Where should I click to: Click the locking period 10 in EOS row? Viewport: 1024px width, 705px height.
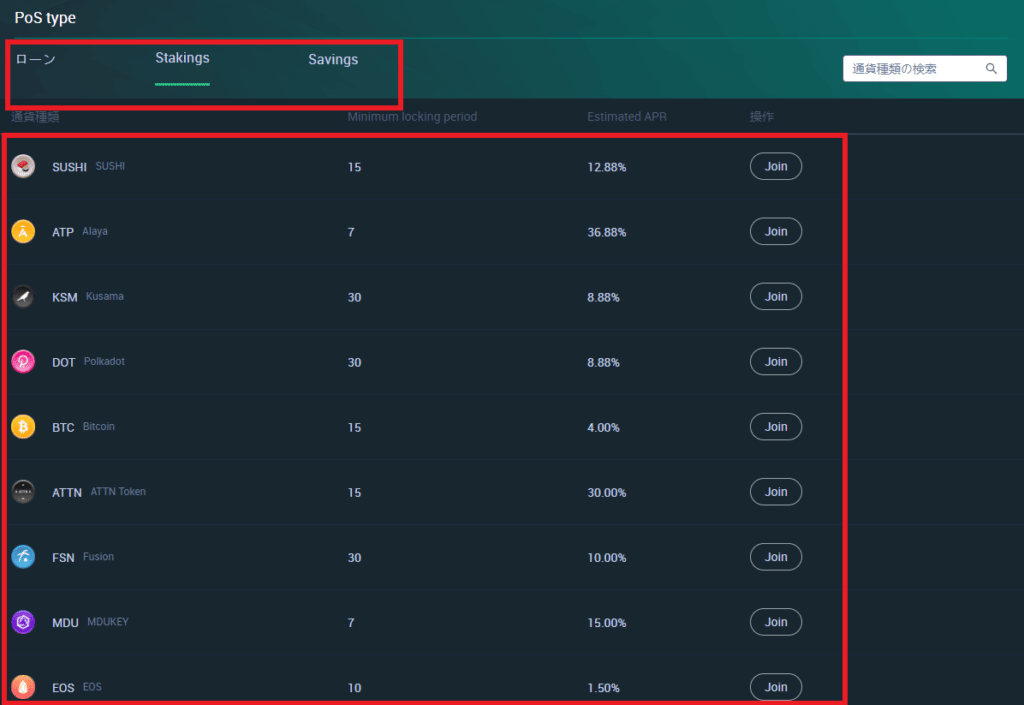(355, 688)
